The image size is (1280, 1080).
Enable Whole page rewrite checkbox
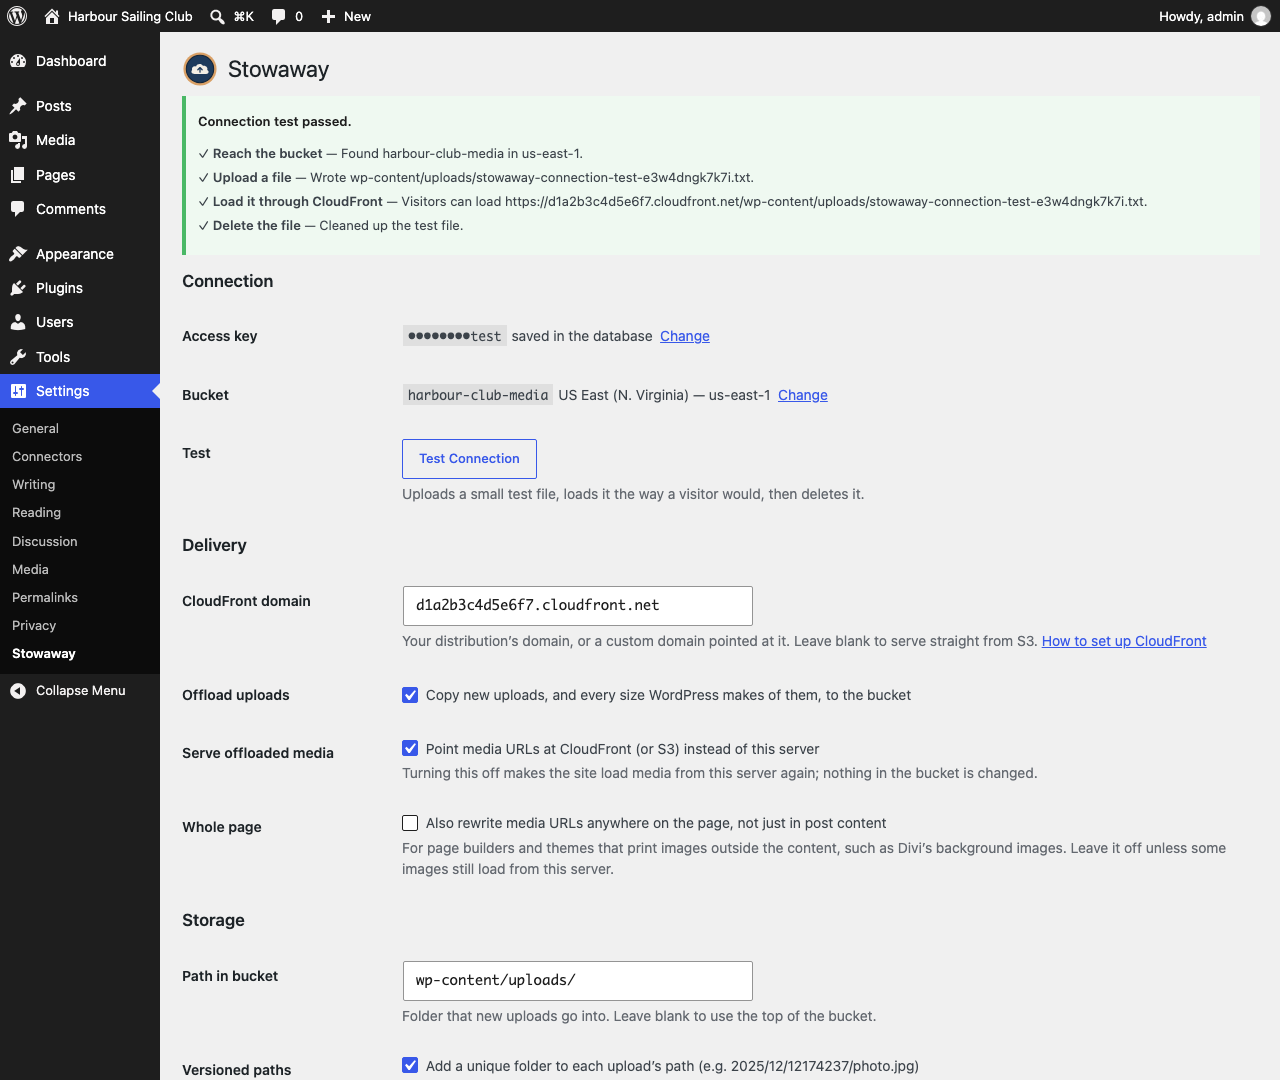[410, 823]
